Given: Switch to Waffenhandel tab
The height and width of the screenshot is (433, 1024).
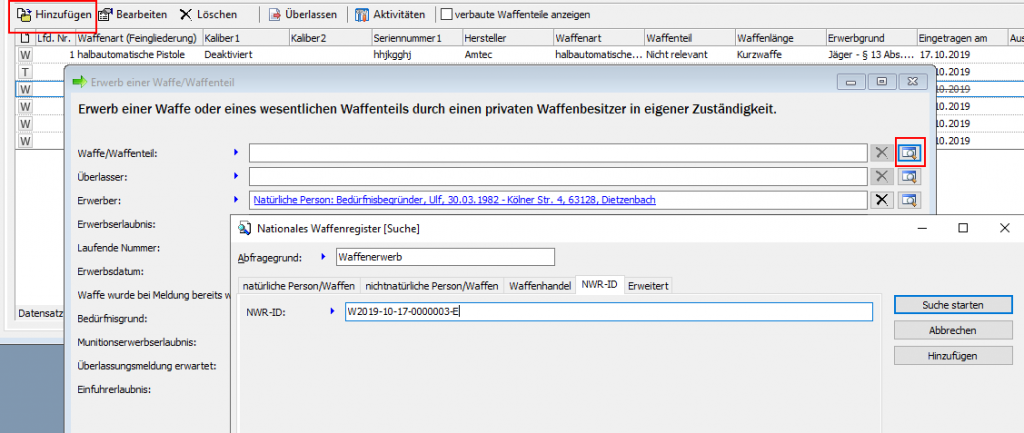Looking at the screenshot, I should (540, 286).
